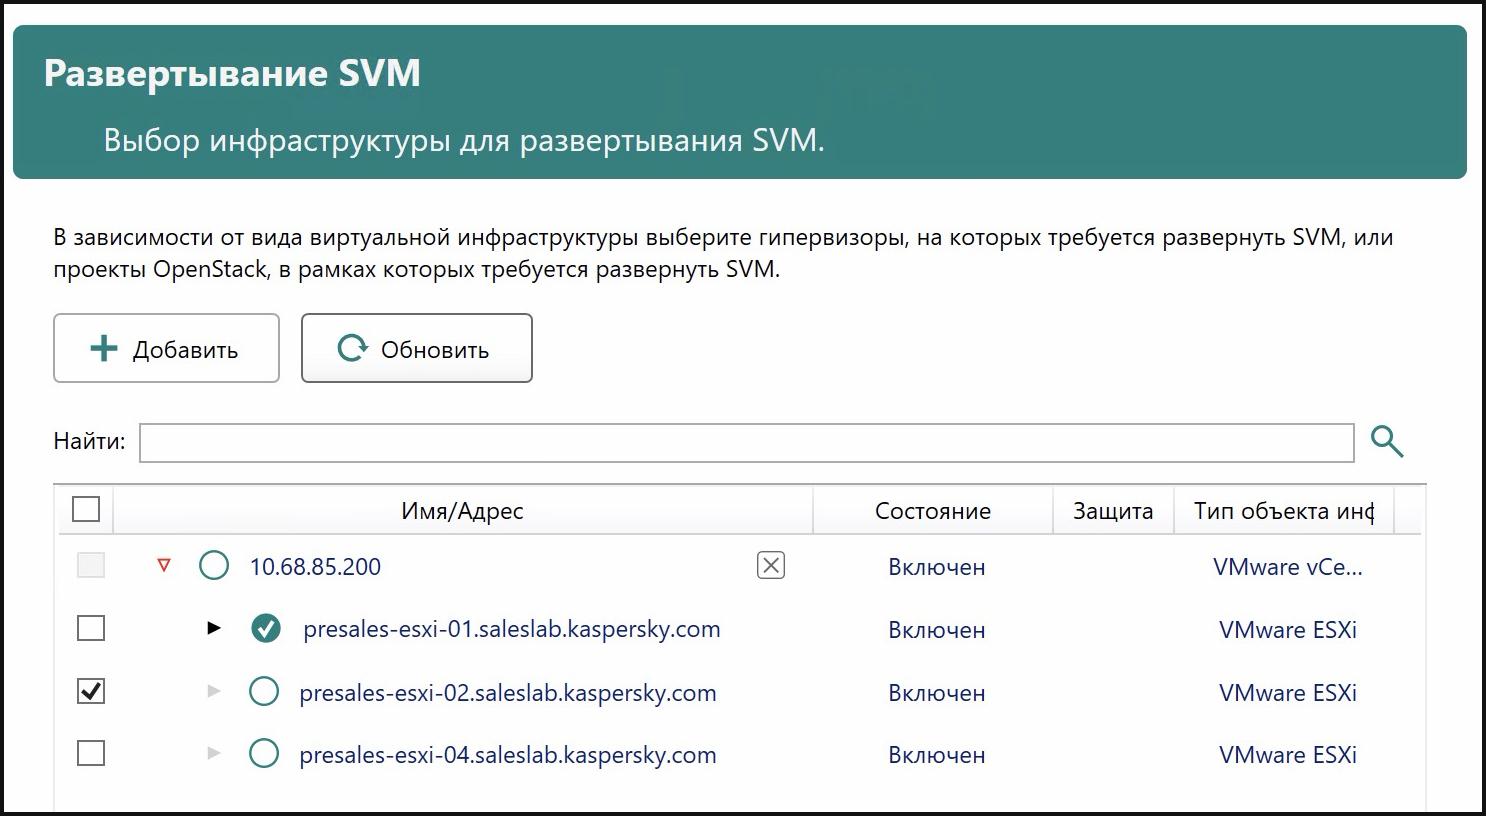The image size is (1486, 816).
Task: Click the Обновить button
Action: click(417, 348)
